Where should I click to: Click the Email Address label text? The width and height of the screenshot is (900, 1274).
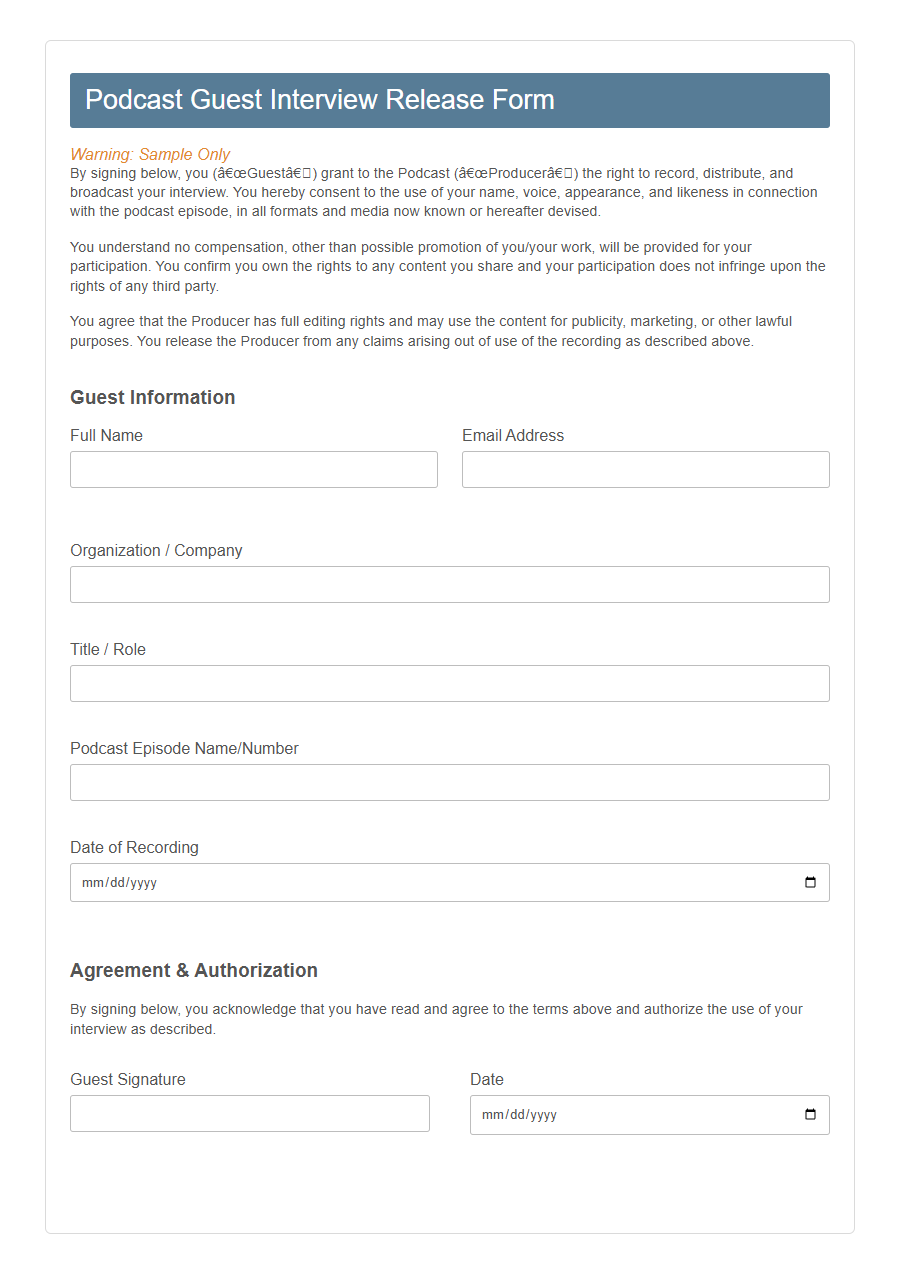click(x=513, y=435)
